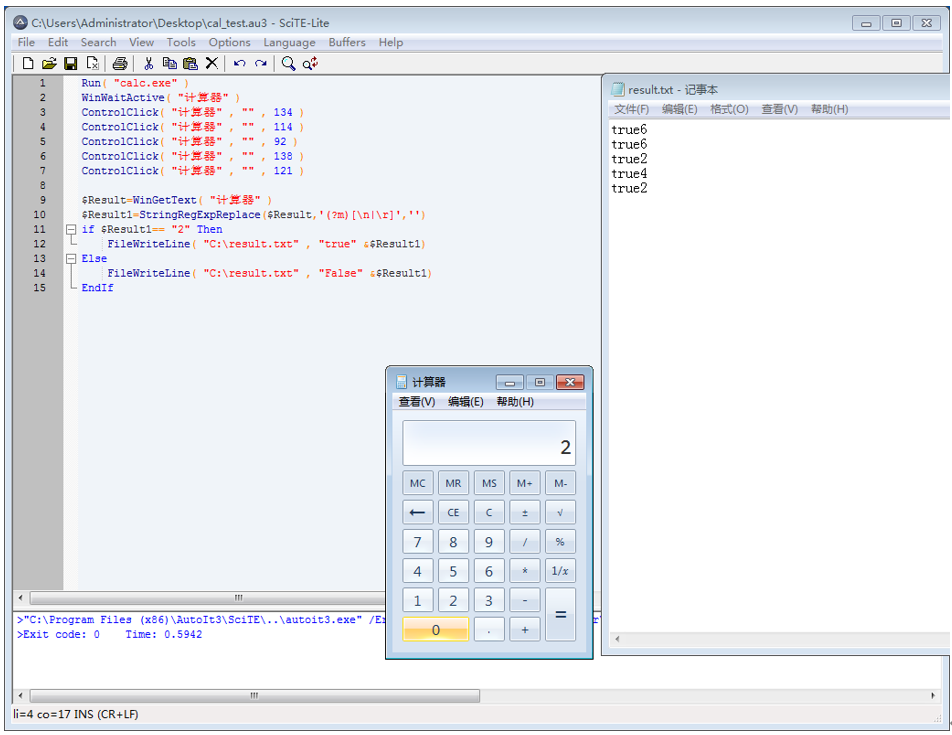The height and width of the screenshot is (735, 952).
Task: Open the Tools menu in SciTE
Action: (x=181, y=42)
